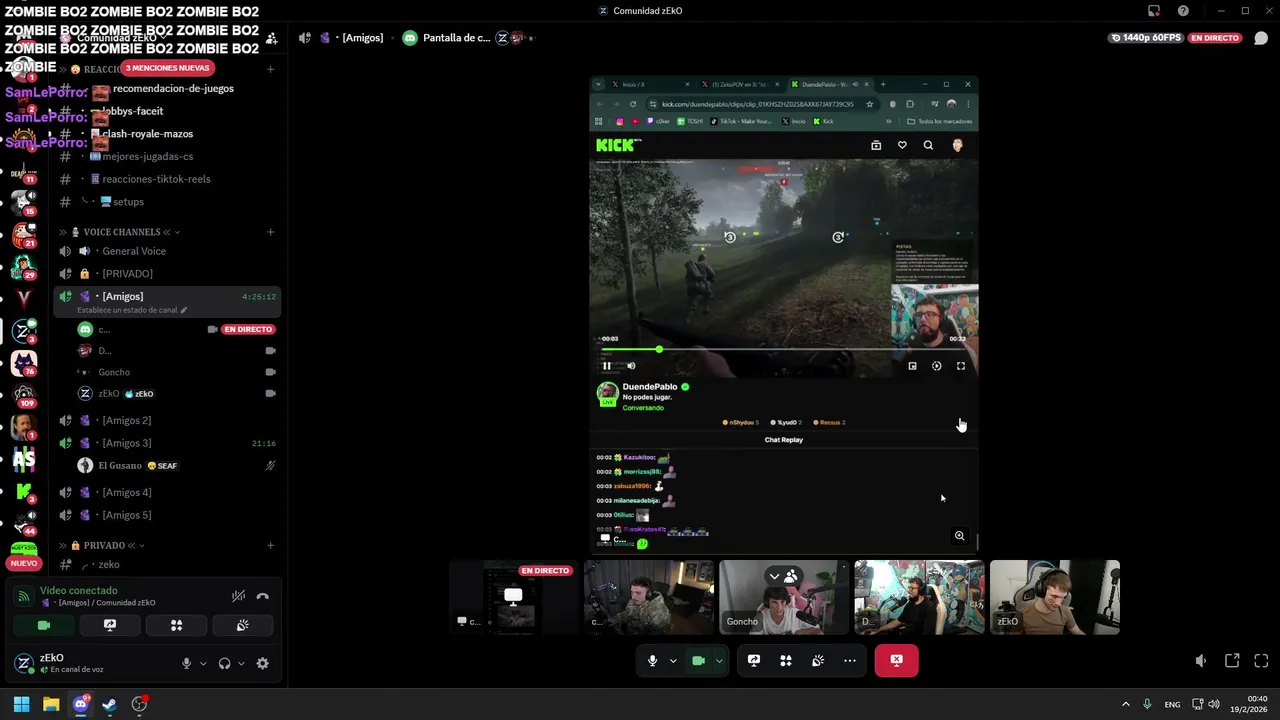Expand microphone options arrow in user panel

(x=203, y=663)
